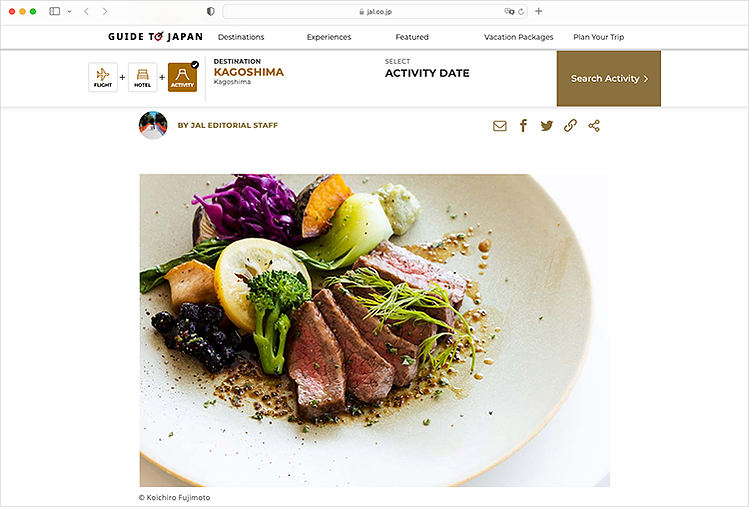
Task: Toggle the checked Activity package icon
Action: tap(182, 77)
